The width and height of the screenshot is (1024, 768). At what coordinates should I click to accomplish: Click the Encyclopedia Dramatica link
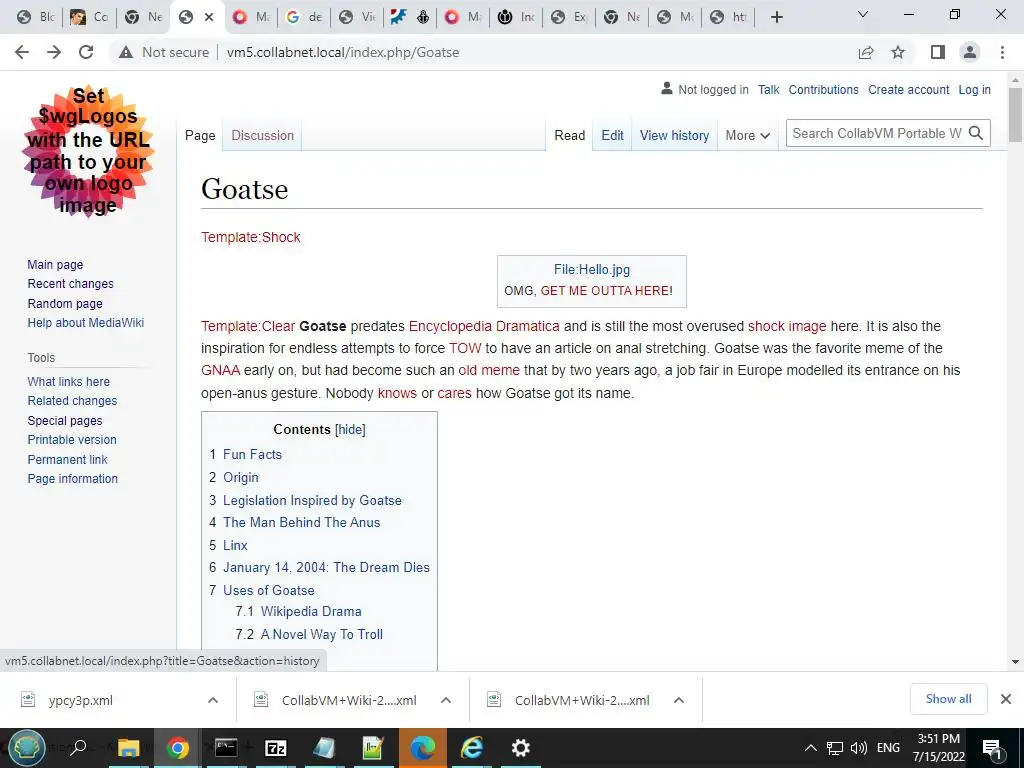(x=484, y=326)
